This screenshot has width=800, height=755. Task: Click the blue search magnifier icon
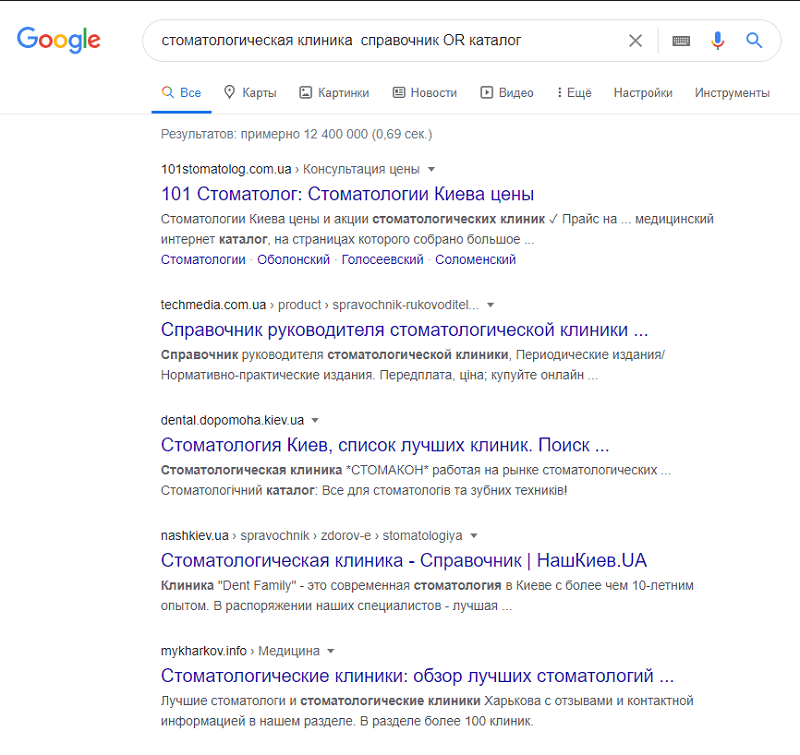tap(754, 41)
